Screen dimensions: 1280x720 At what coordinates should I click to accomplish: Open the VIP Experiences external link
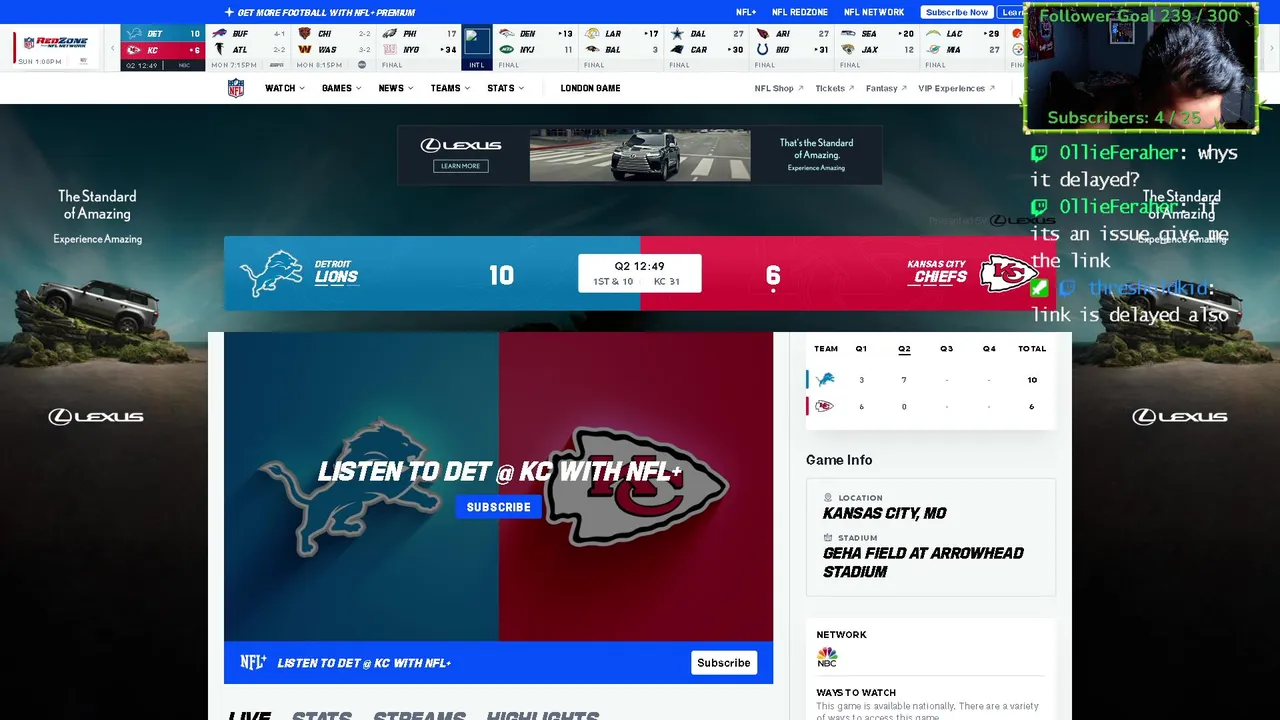click(956, 88)
